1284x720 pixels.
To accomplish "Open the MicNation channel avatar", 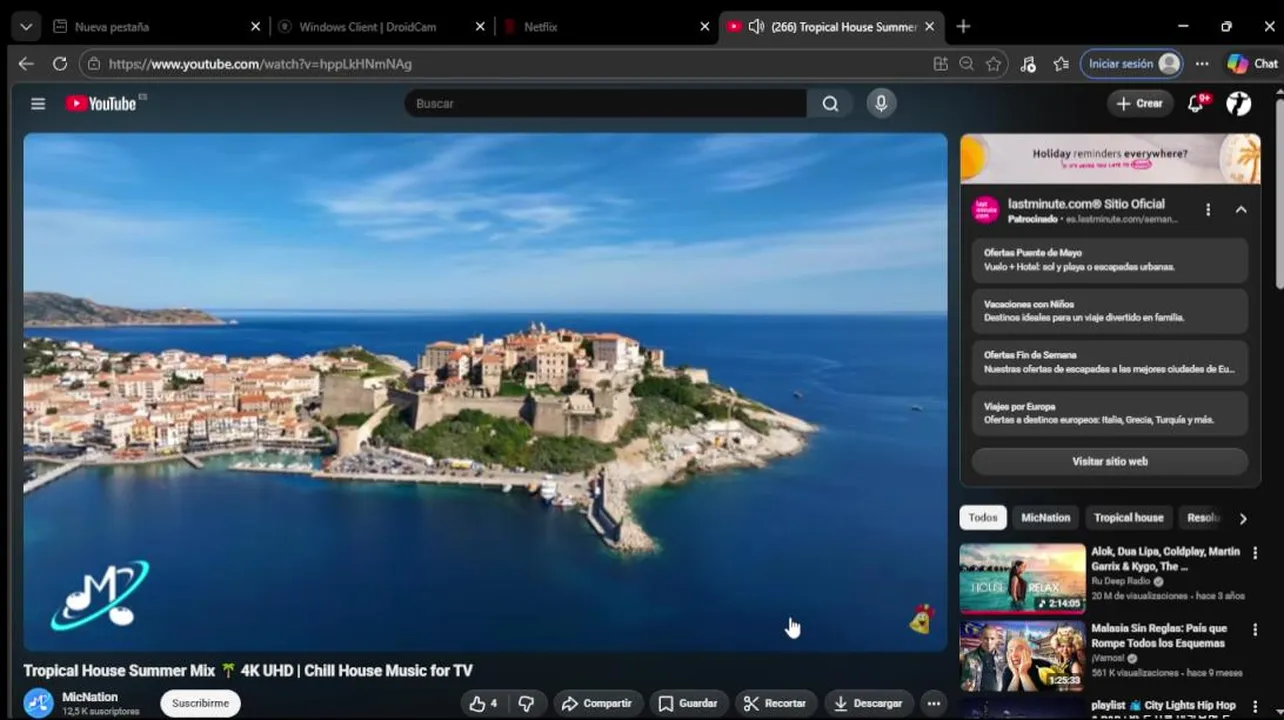I will [38, 703].
